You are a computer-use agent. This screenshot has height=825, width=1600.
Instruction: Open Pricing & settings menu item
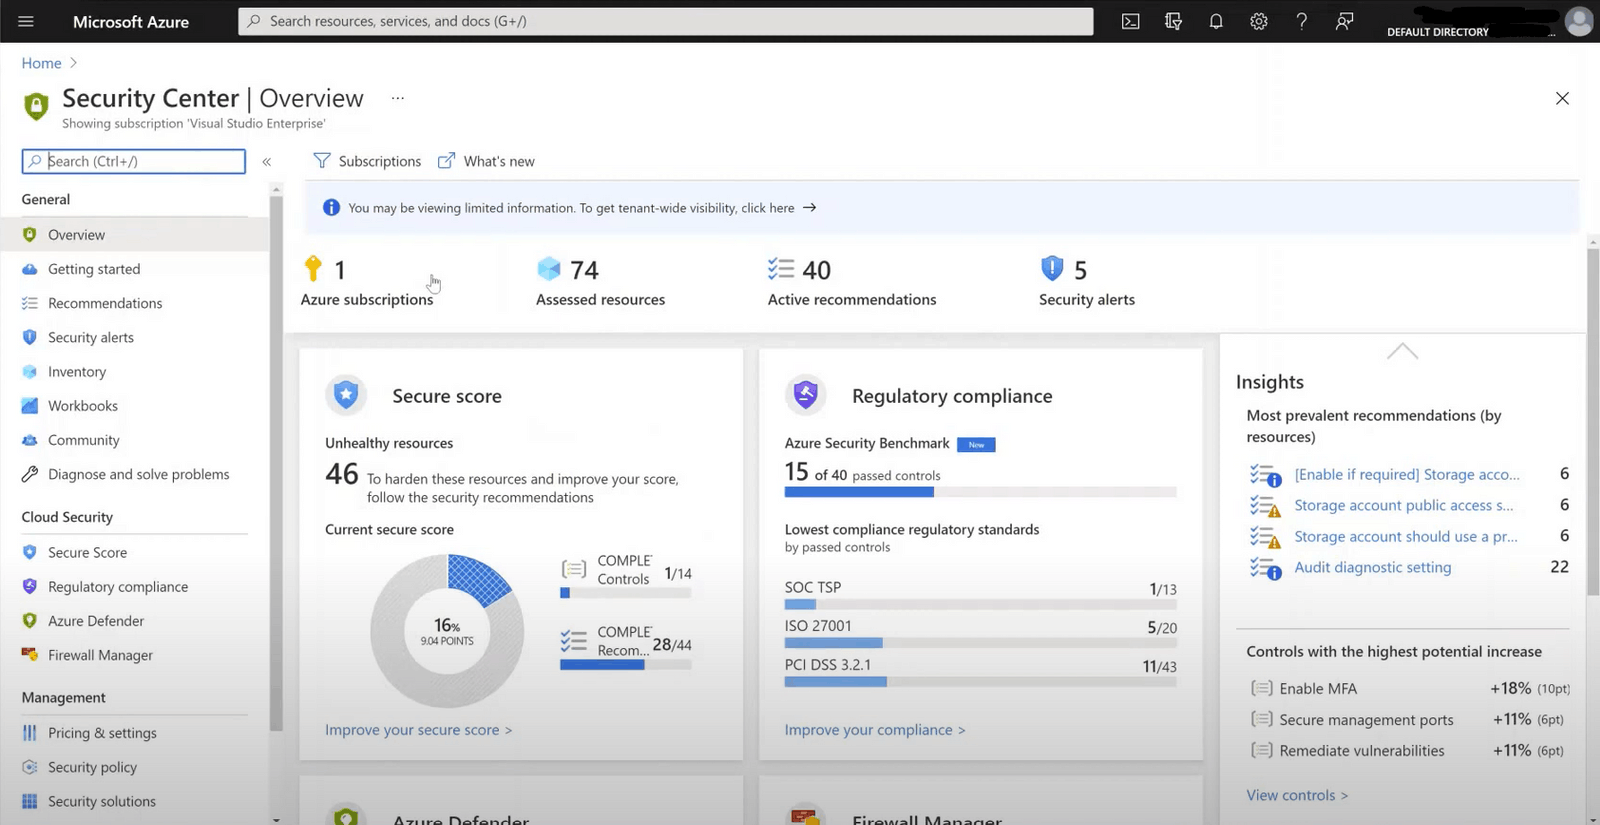[102, 733]
